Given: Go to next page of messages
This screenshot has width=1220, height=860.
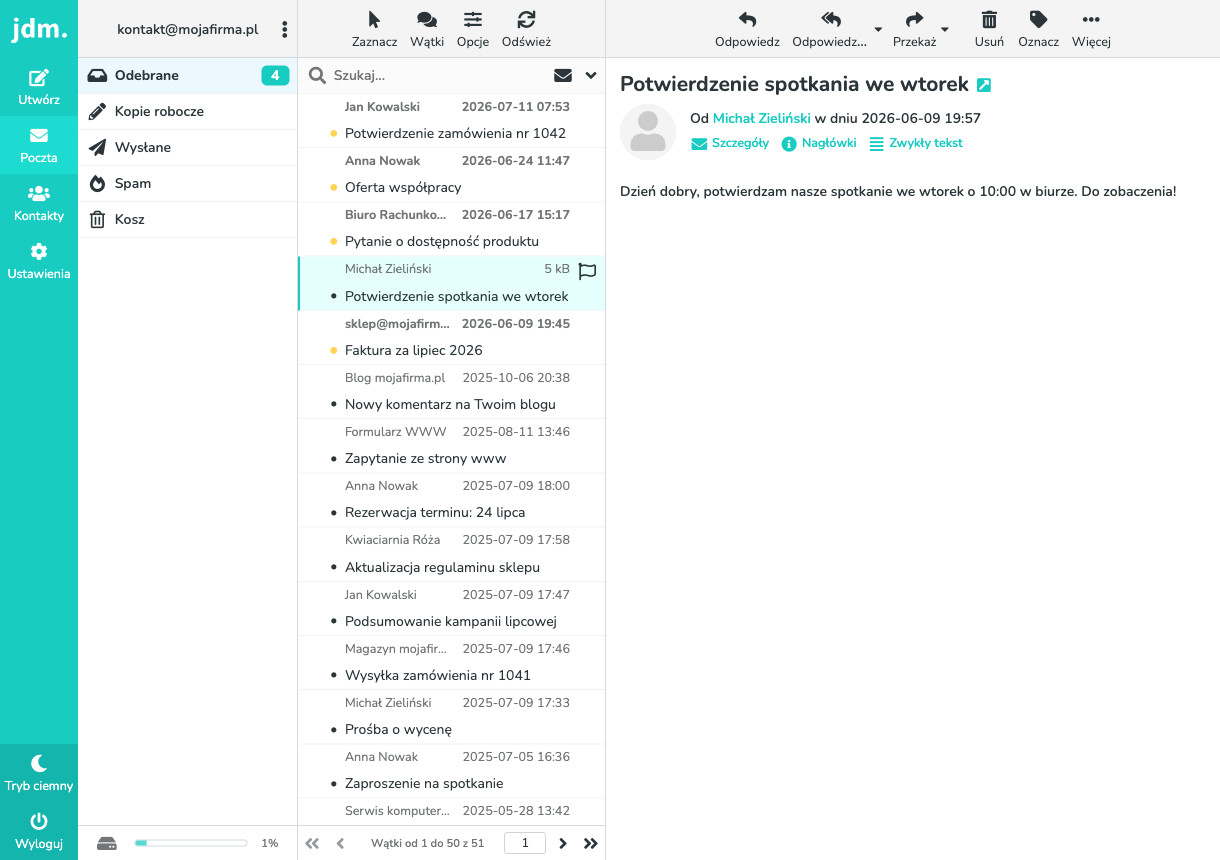Looking at the screenshot, I should [563, 843].
